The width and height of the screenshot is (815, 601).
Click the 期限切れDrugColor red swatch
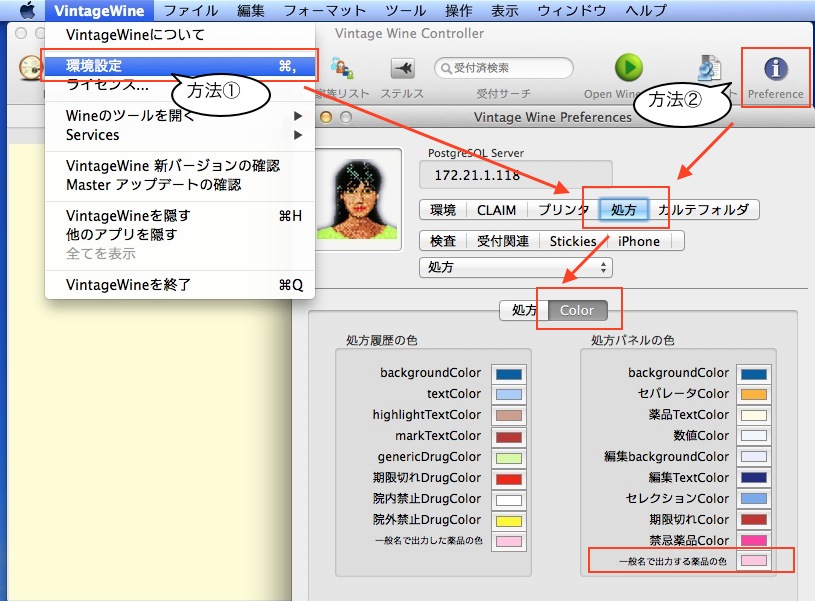(x=508, y=478)
